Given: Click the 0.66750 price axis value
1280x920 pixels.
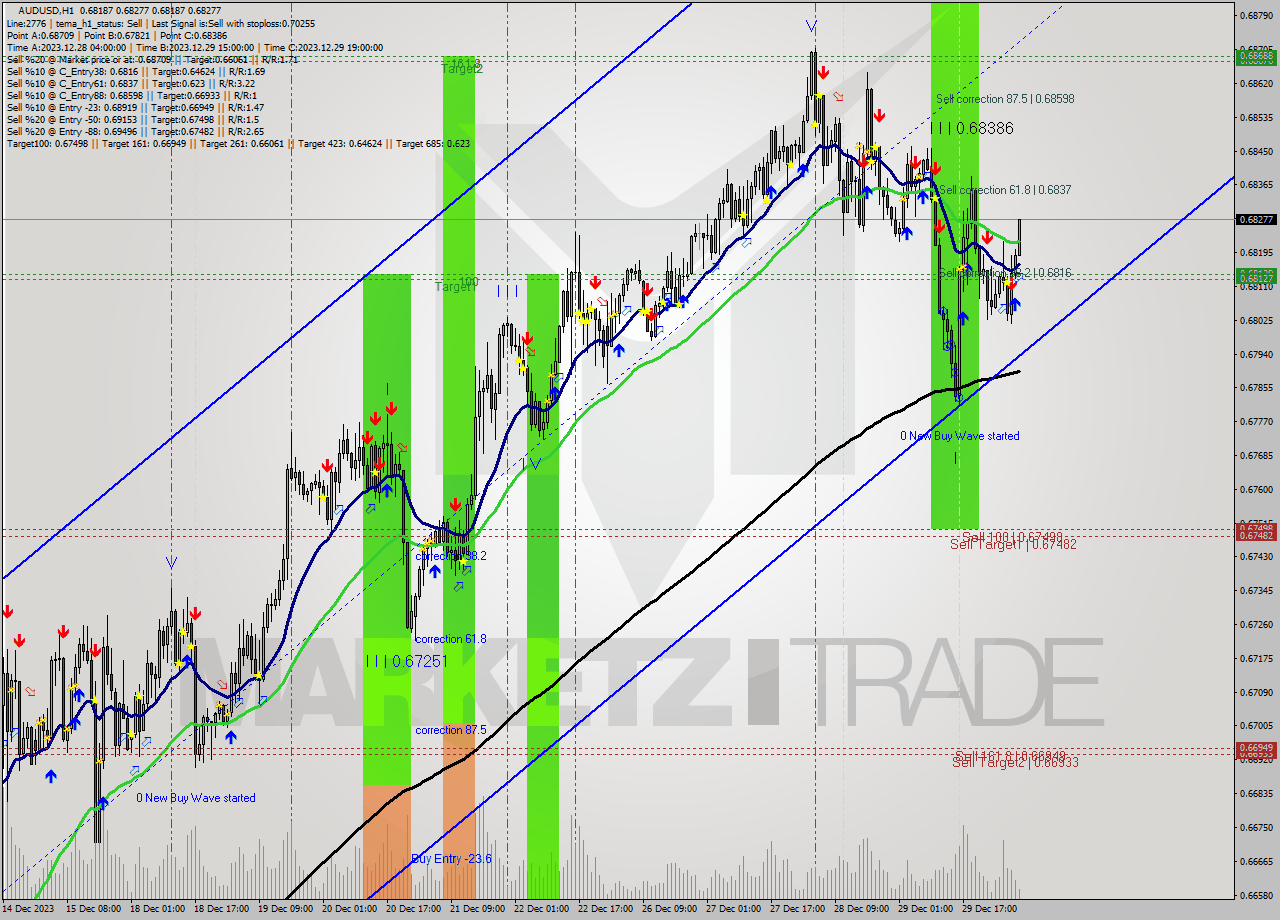Looking at the screenshot, I should [x=1256, y=827].
